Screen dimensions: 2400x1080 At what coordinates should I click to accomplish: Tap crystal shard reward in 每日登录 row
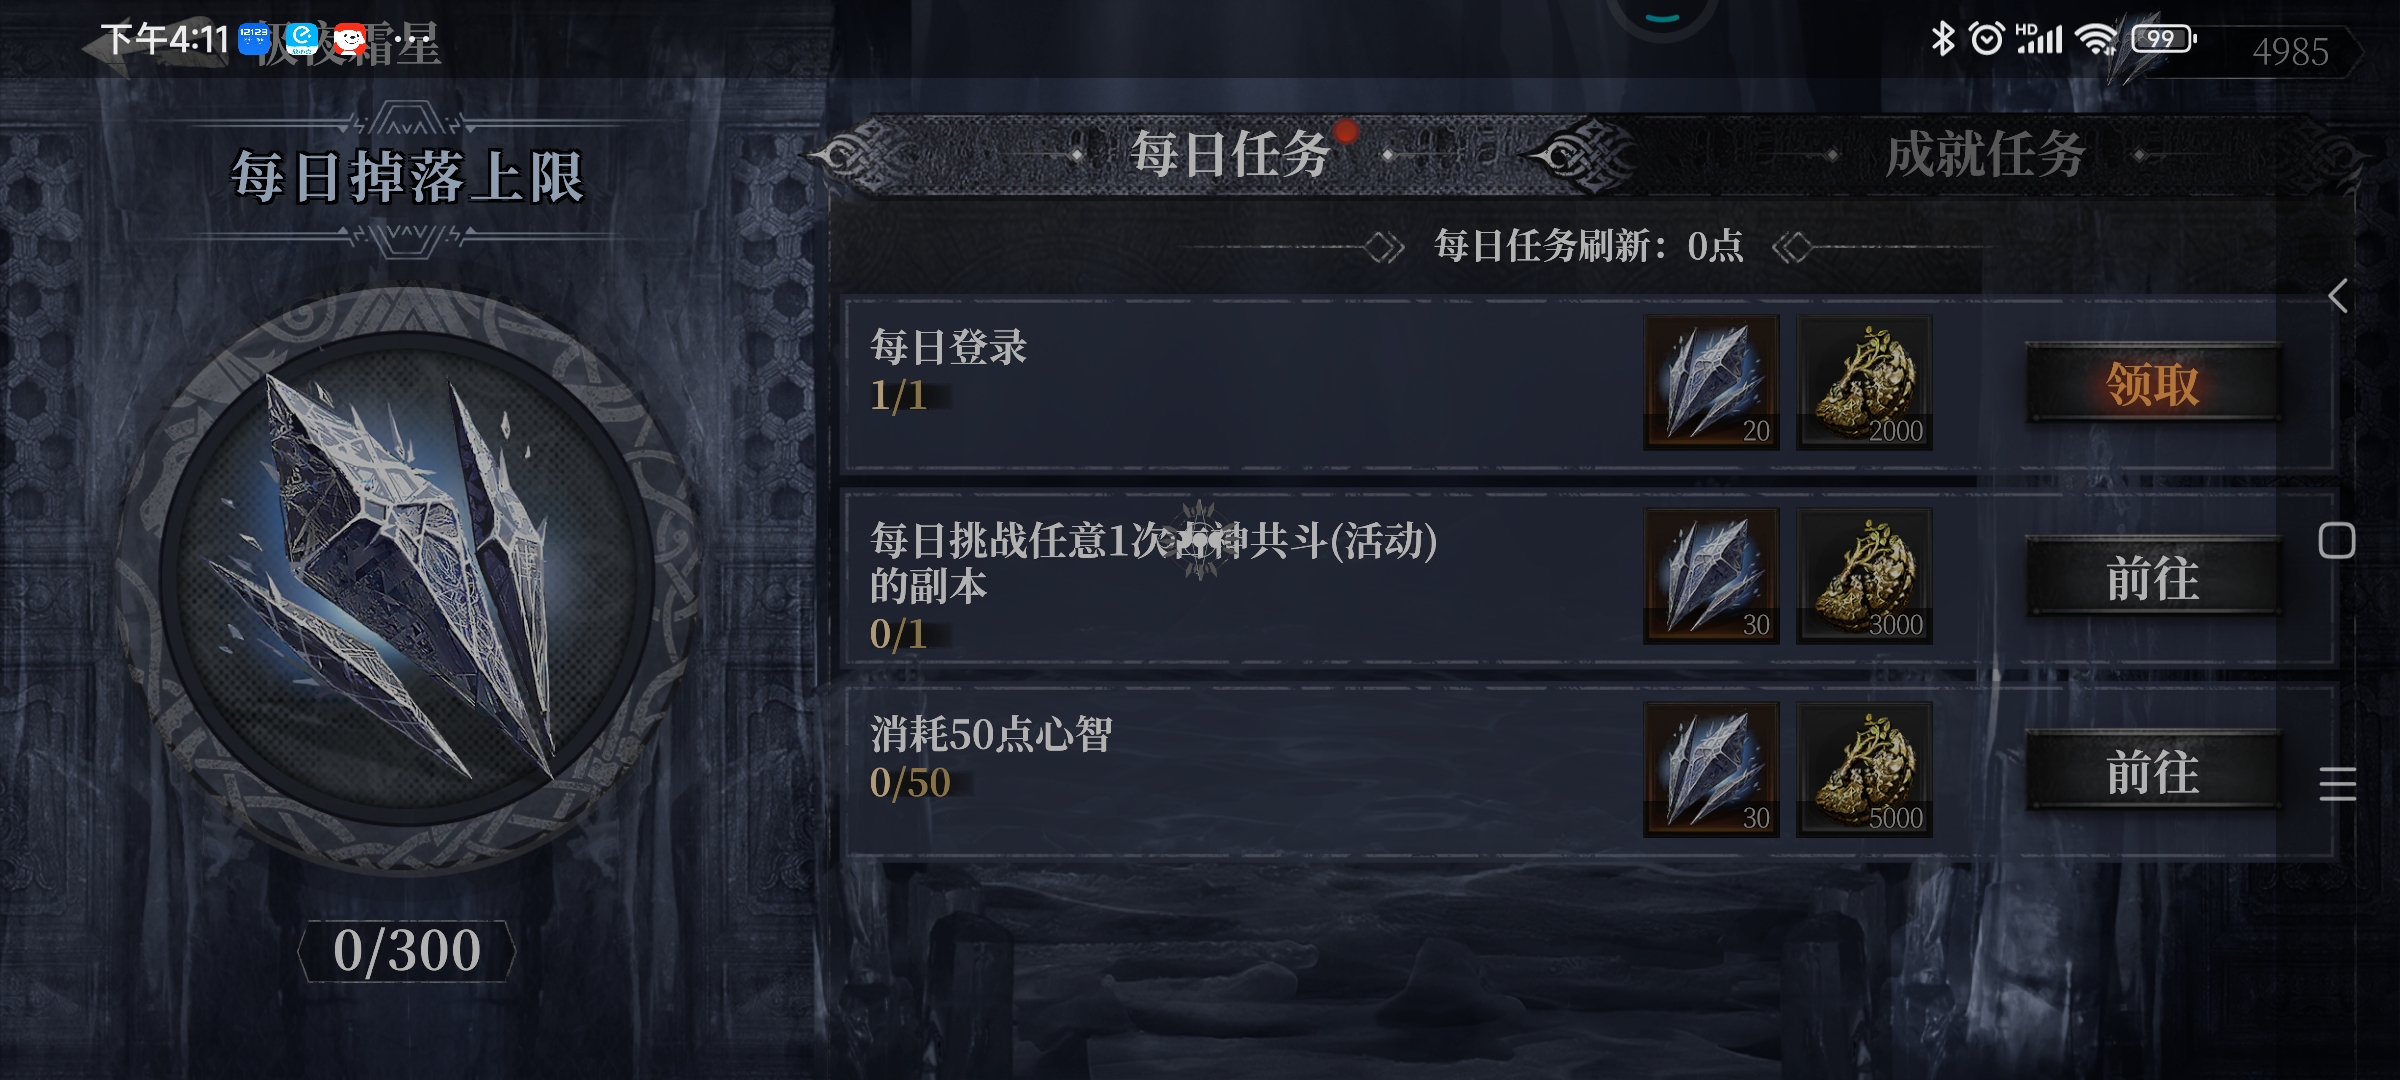(x=1711, y=382)
